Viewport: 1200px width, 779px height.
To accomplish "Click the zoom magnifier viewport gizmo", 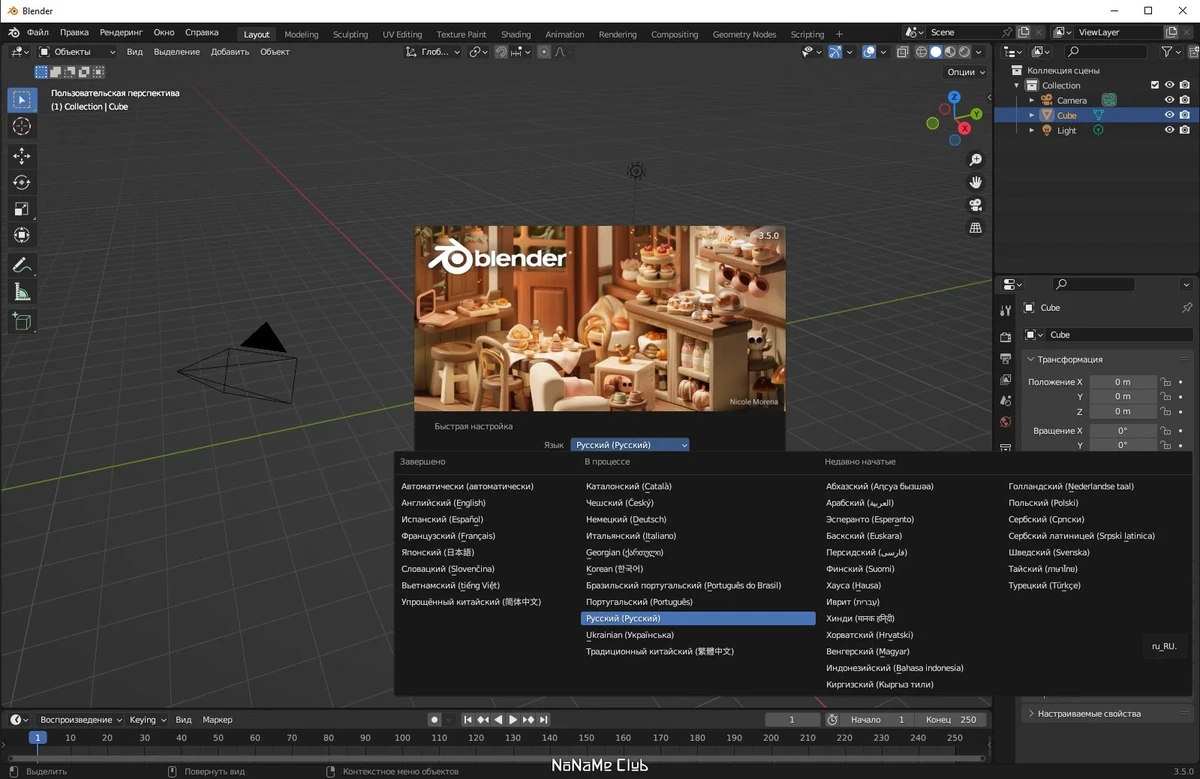I will [976, 160].
